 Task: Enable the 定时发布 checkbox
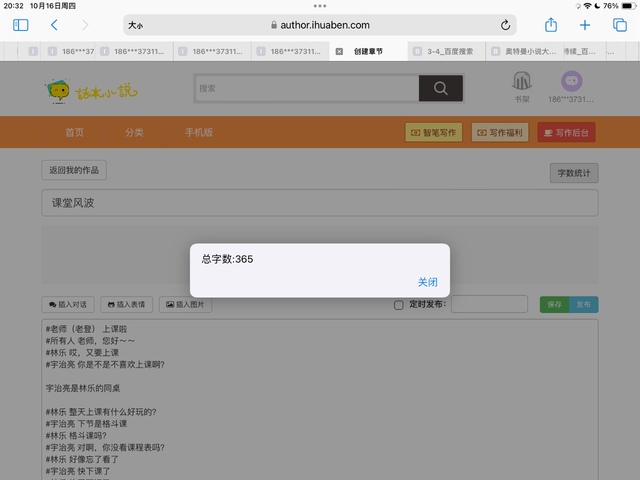pos(399,305)
